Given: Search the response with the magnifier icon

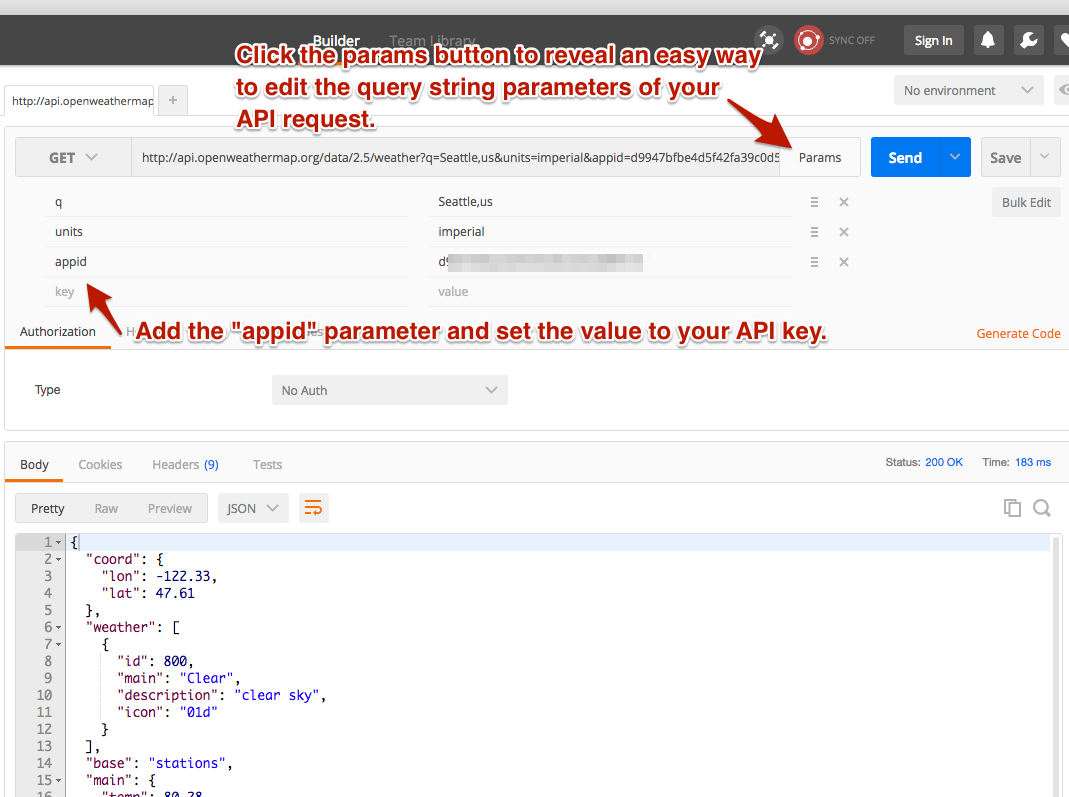Looking at the screenshot, I should click(1042, 507).
